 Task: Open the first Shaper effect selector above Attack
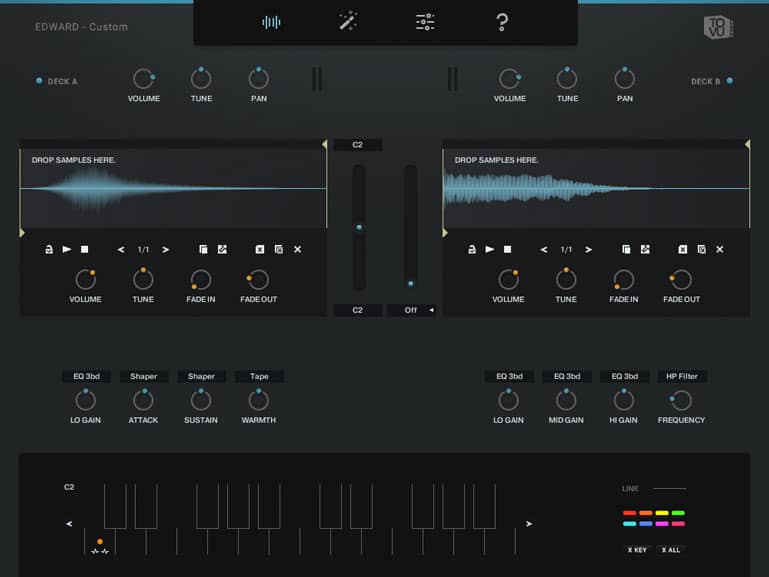click(144, 376)
